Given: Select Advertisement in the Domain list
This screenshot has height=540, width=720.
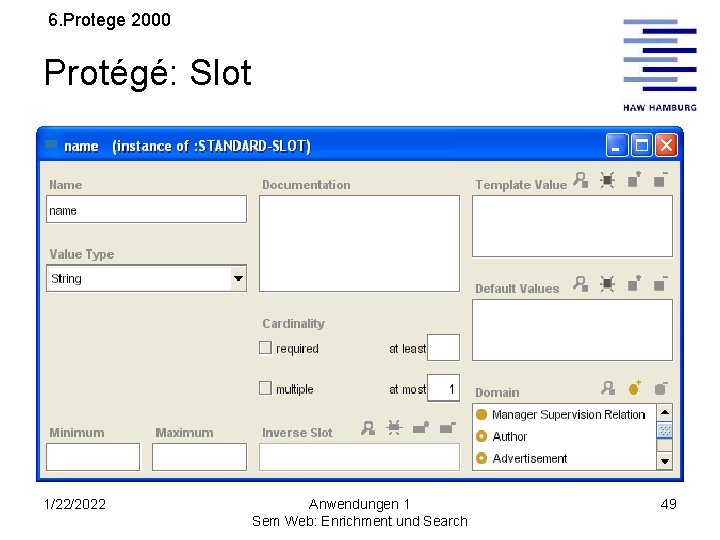Looking at the screenshot, I should coord(564,458).
